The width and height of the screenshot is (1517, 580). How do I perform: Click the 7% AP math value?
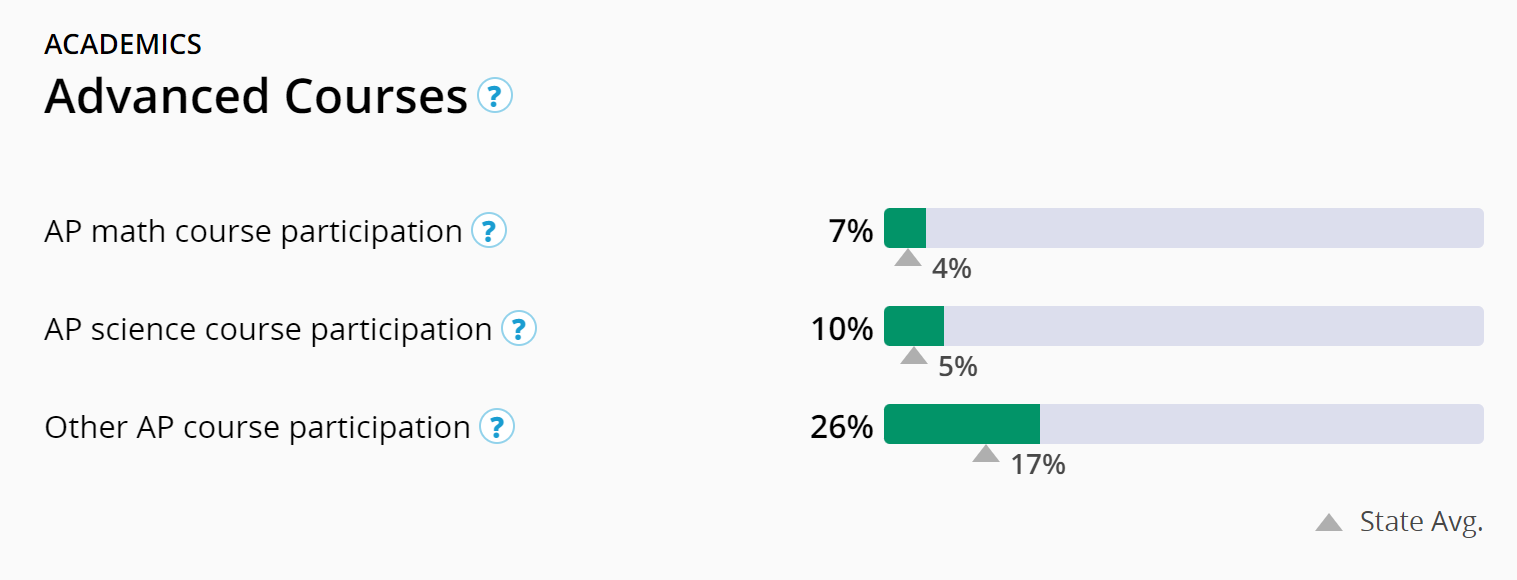tap(851, 231)
